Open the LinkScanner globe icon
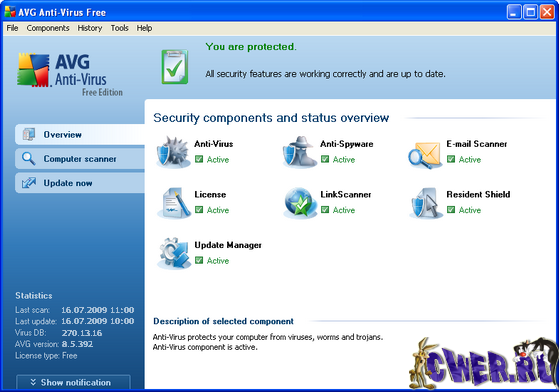 pos(300,202)
